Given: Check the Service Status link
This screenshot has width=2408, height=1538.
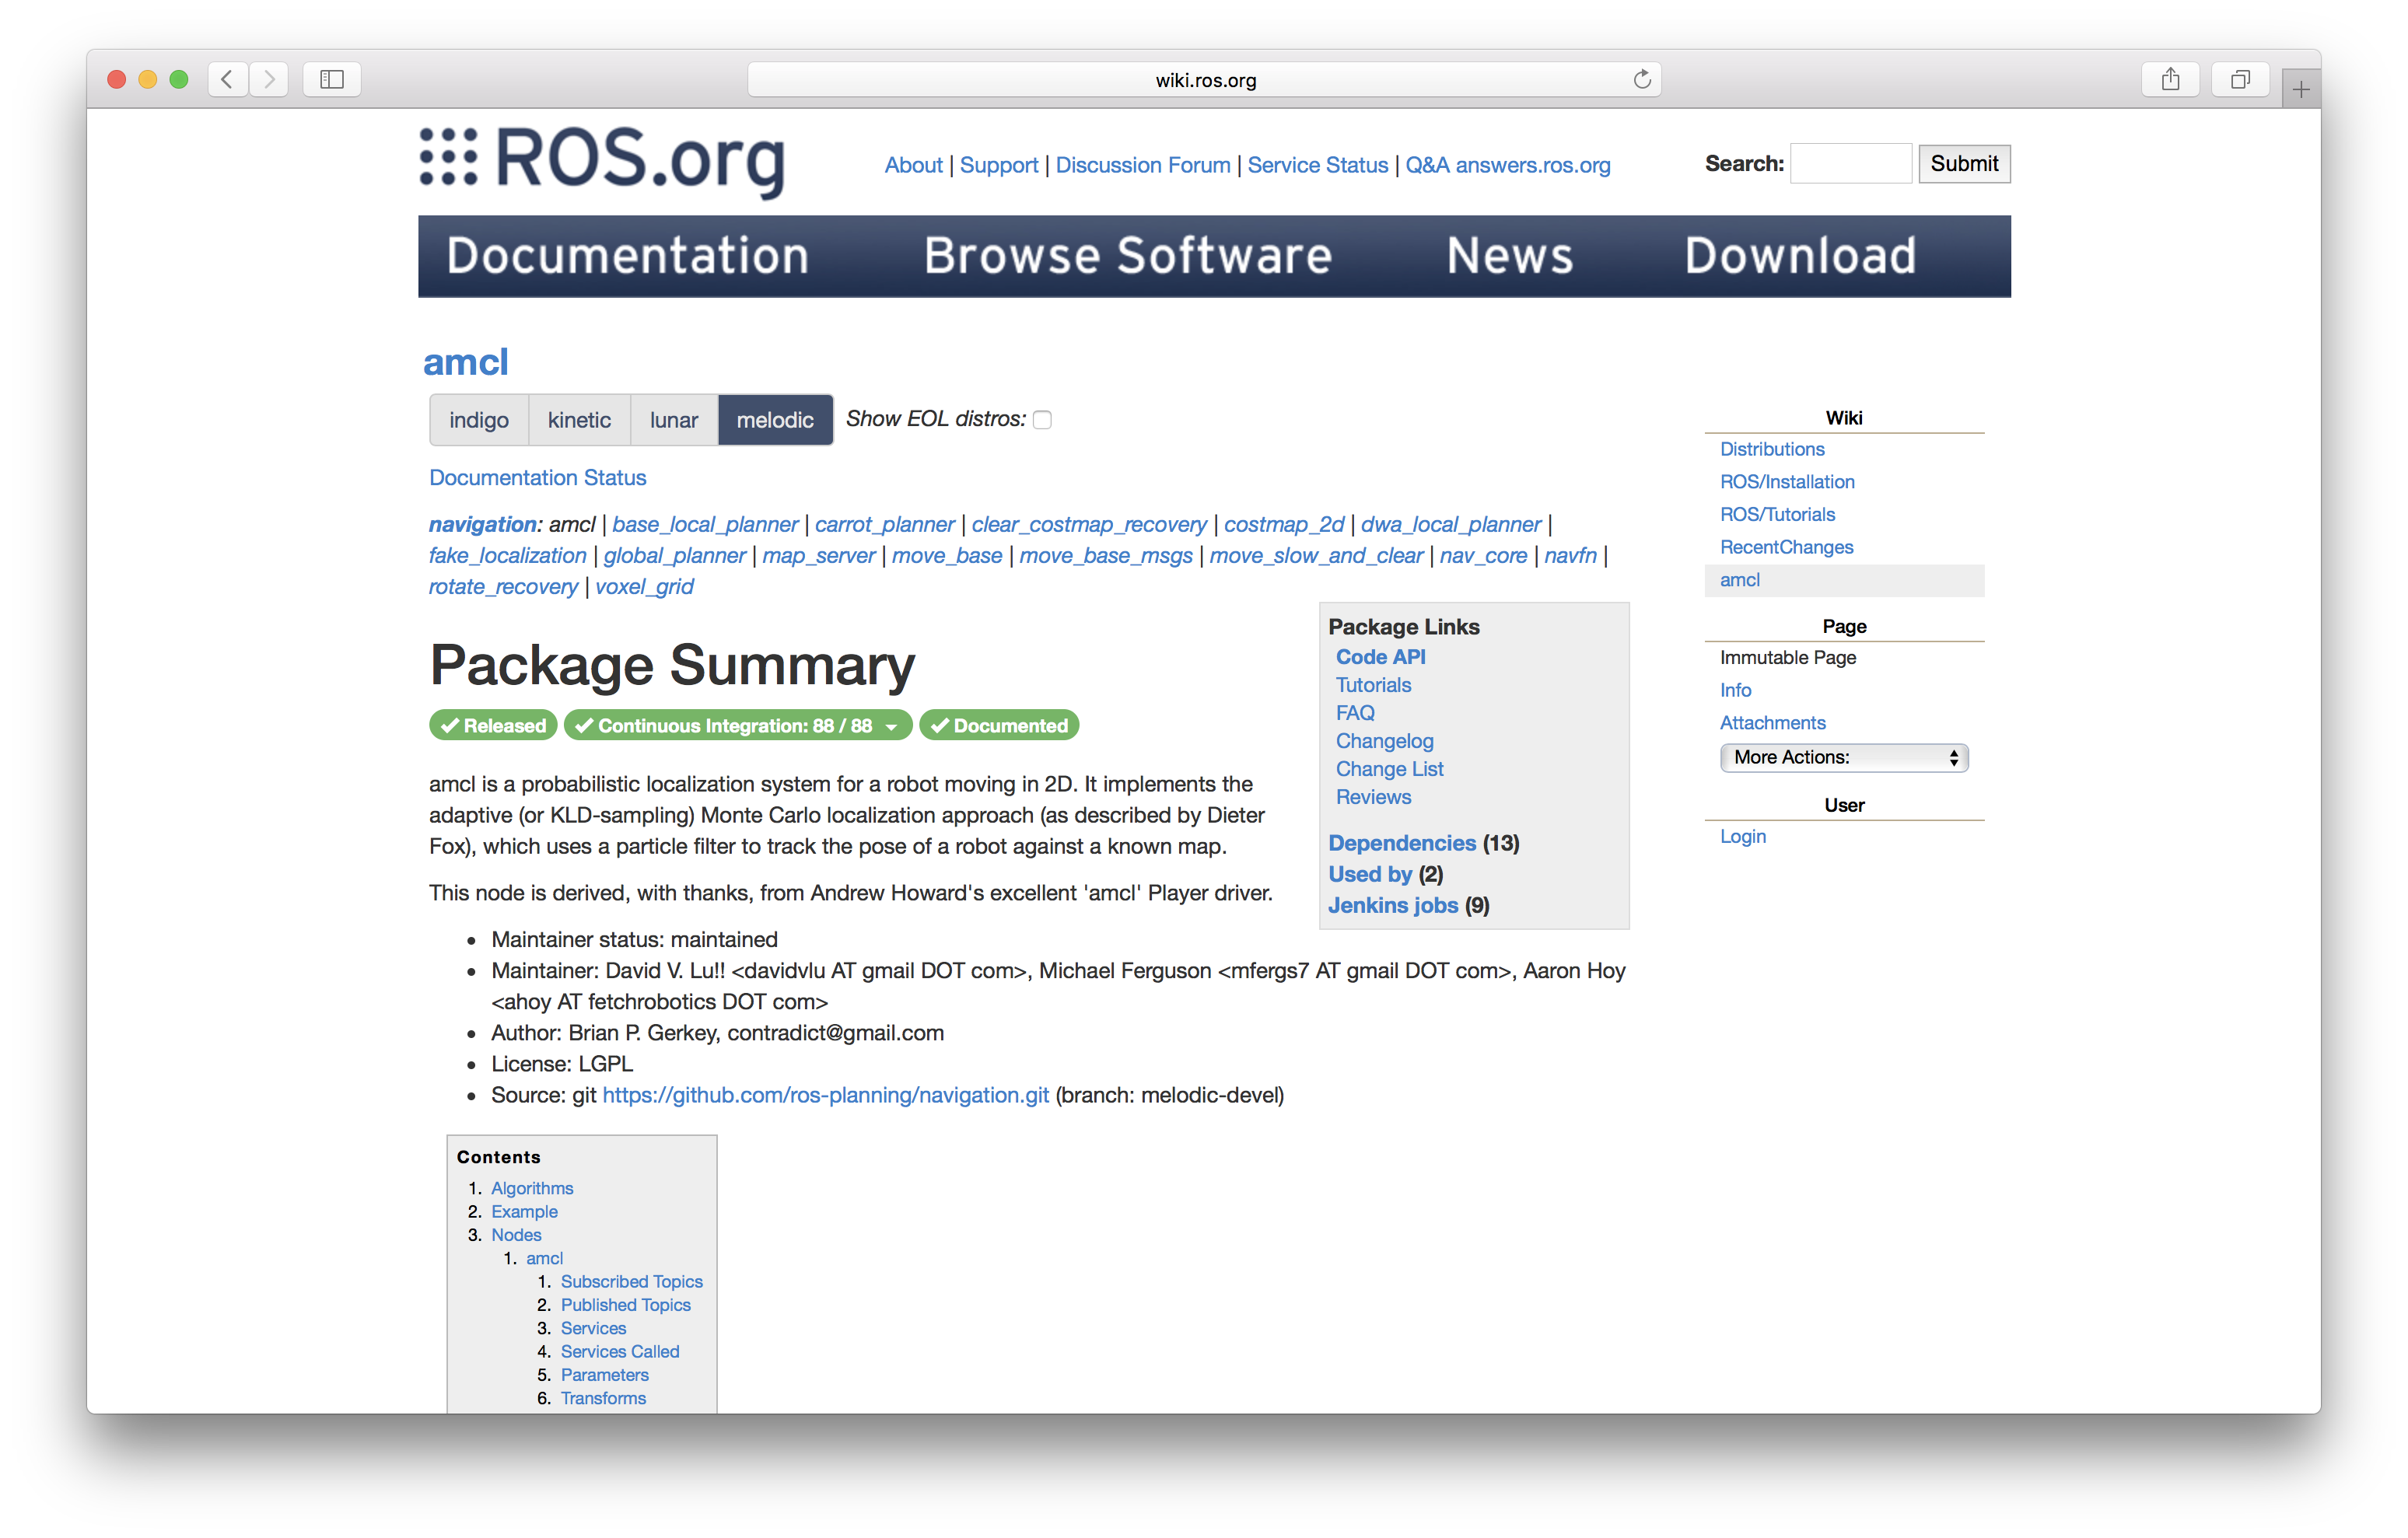Looking at the screenshot, I should click(1317, 165).
